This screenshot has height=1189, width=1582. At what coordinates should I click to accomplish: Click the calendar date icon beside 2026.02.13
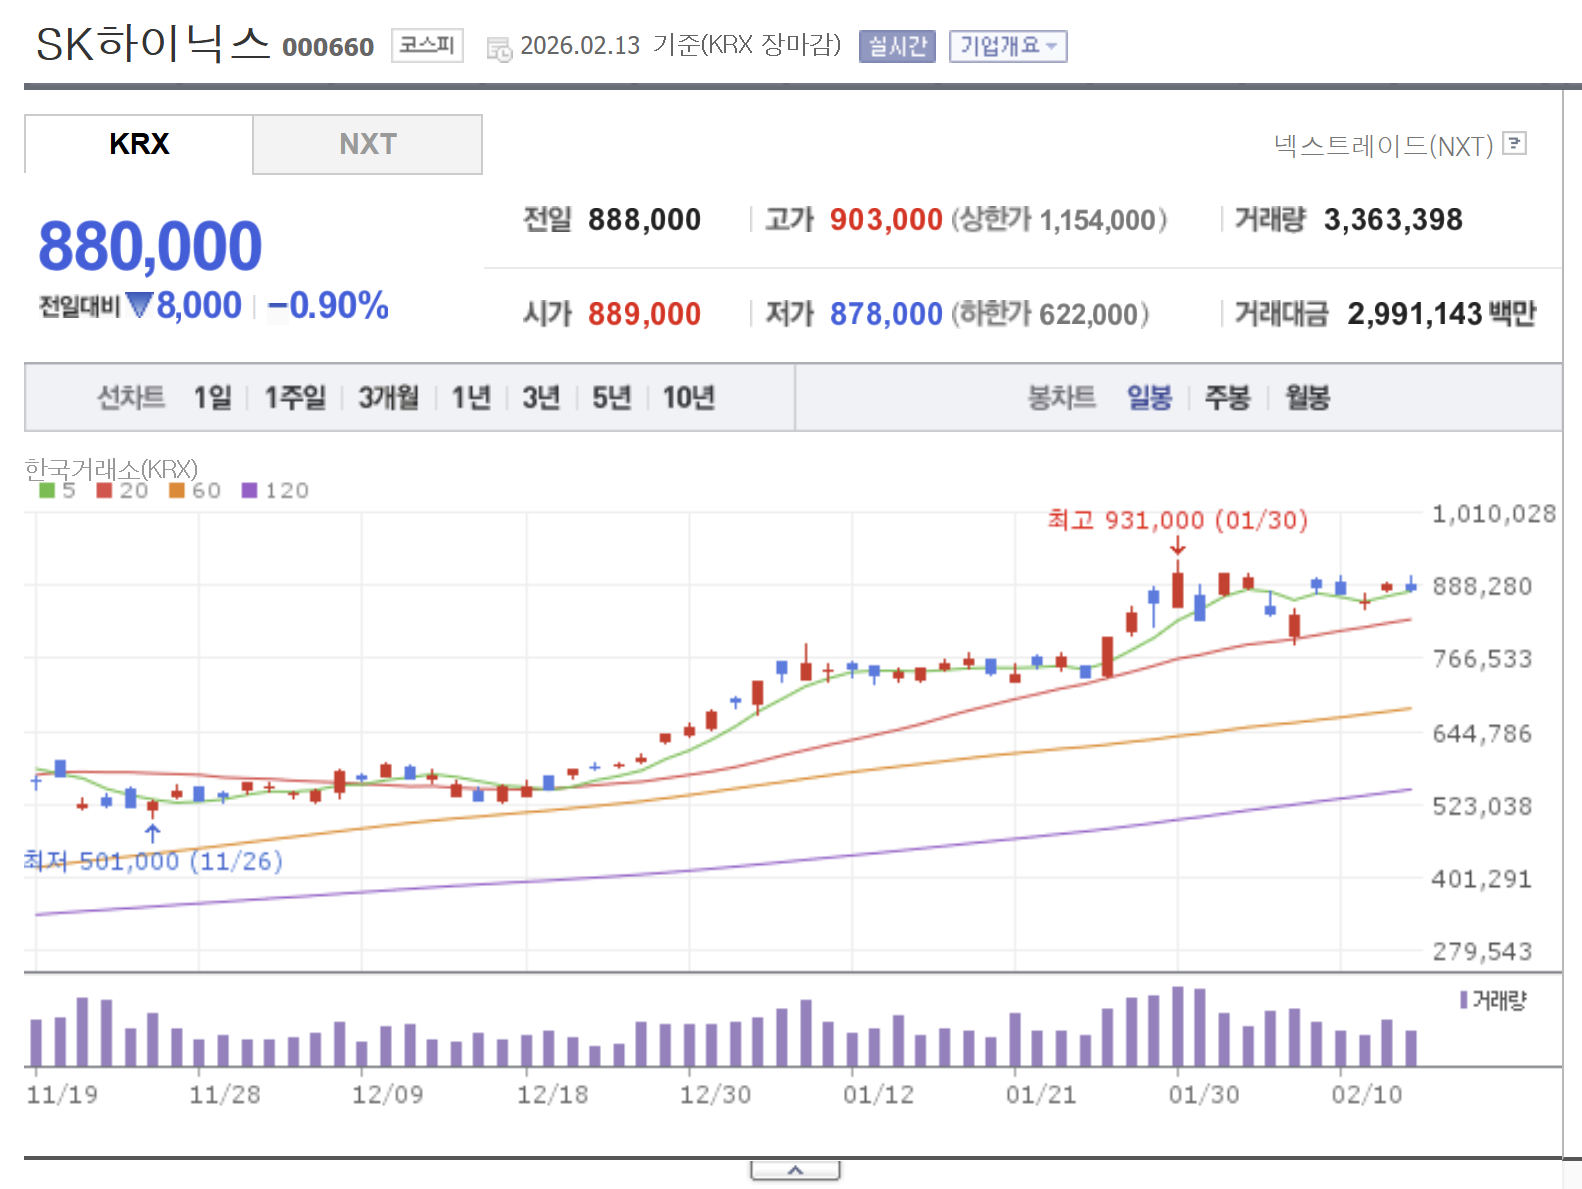tap(499, 48)
